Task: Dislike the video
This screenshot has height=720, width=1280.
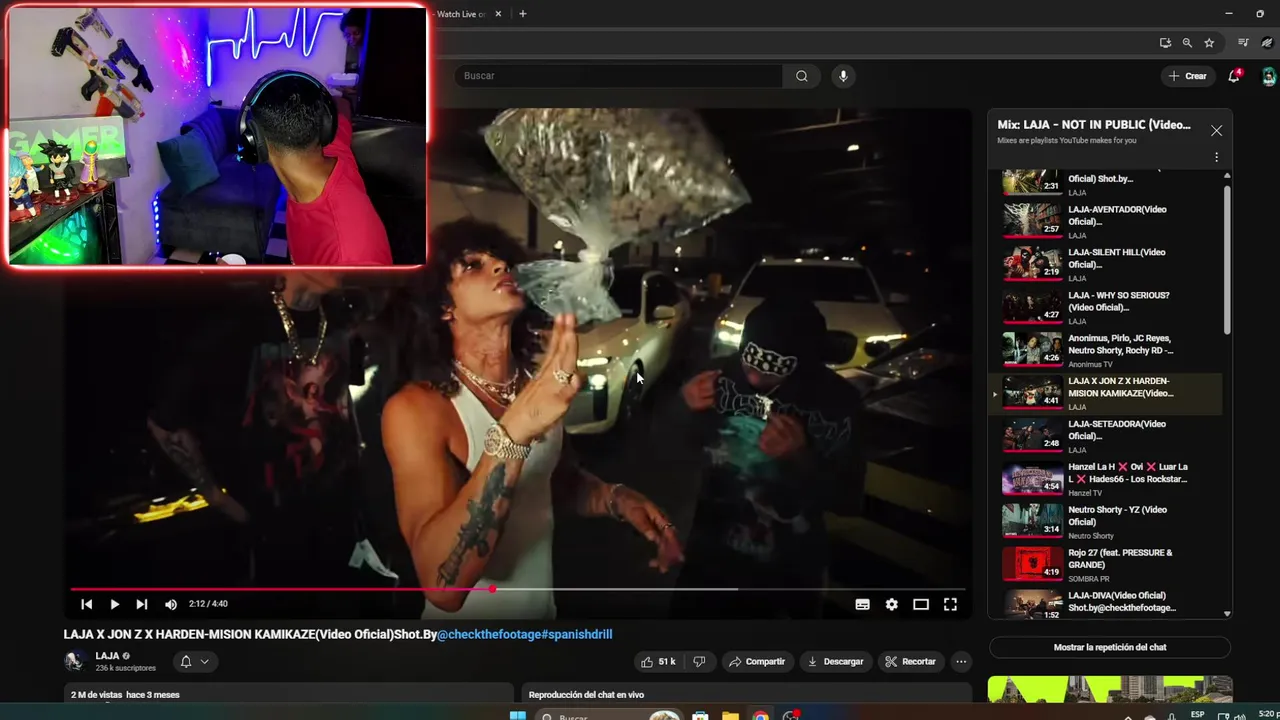Action: click(699, 661)
